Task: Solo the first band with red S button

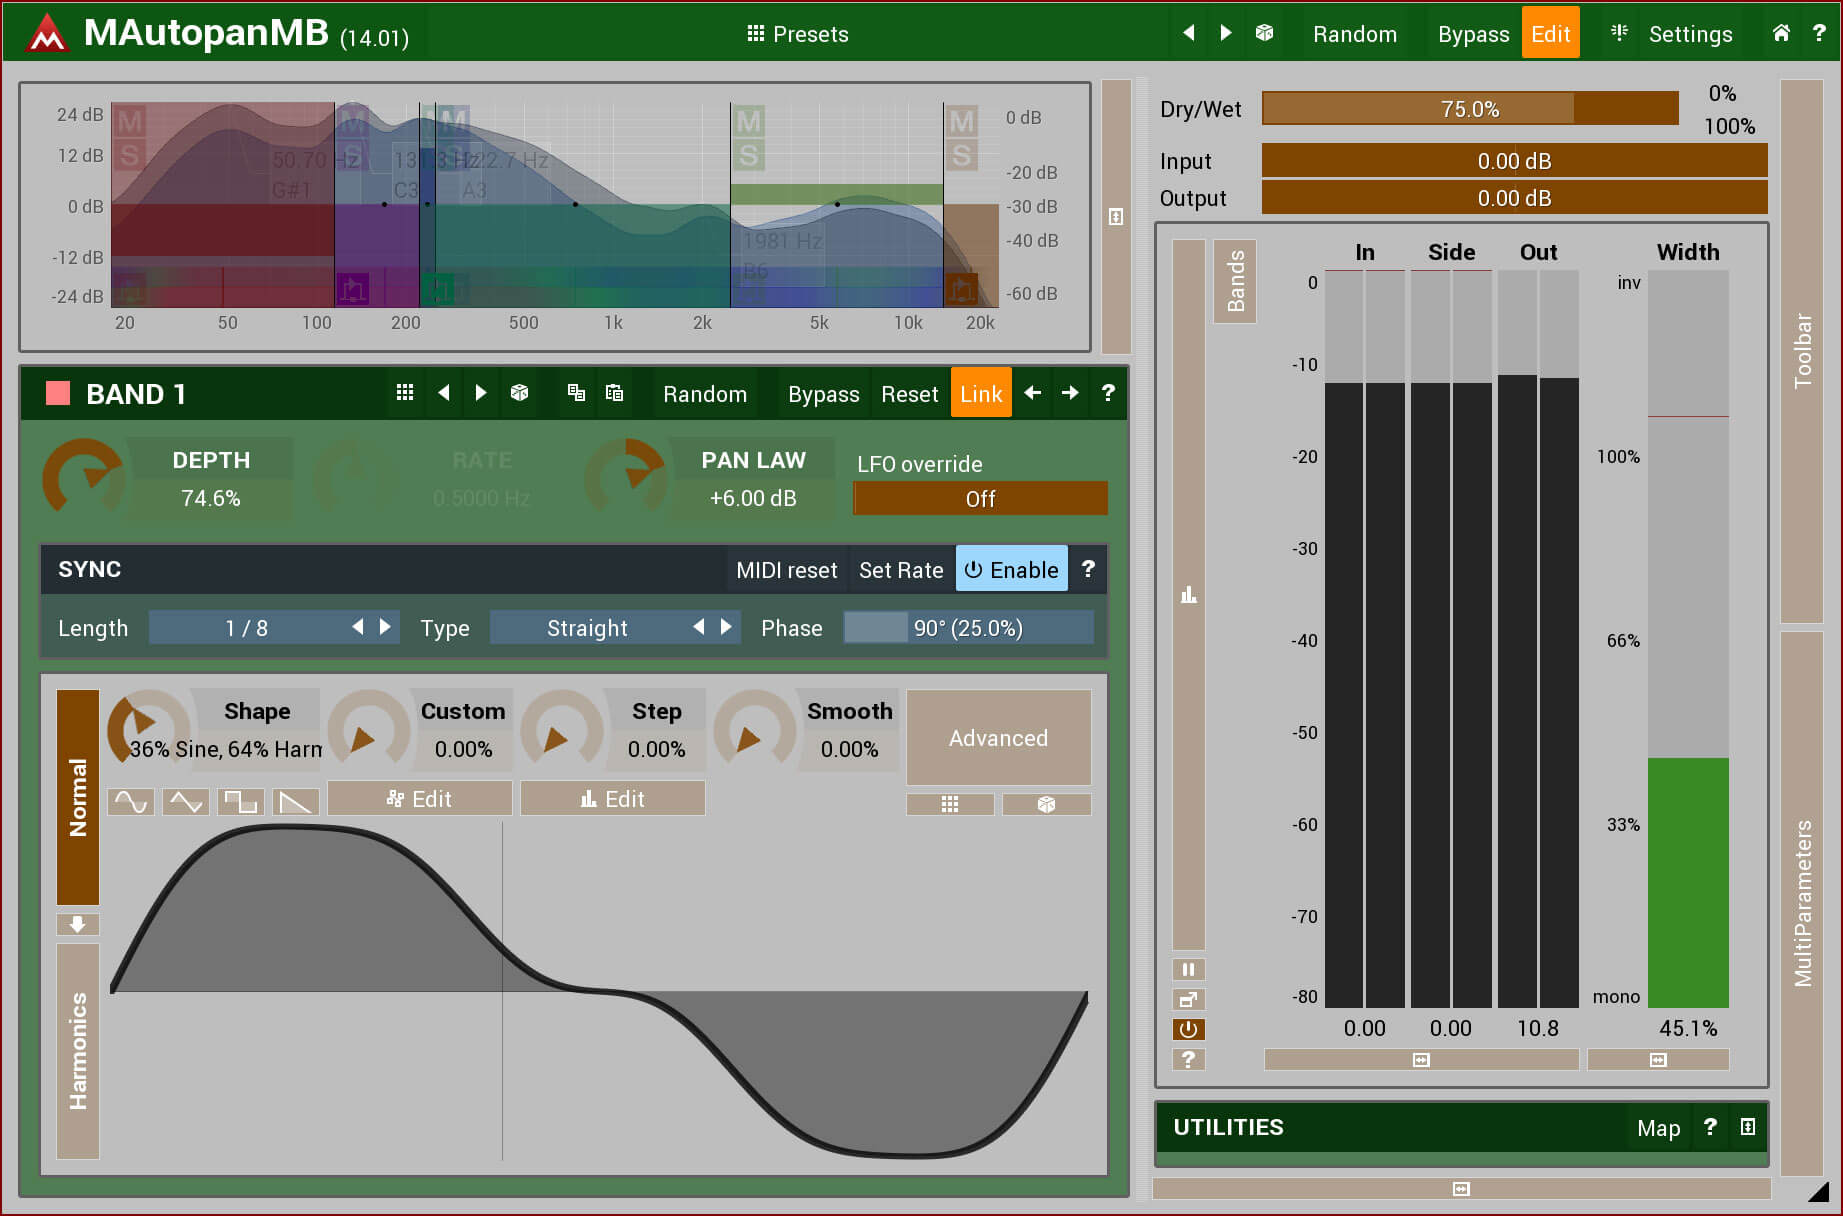Action: (x=130, y=156)
